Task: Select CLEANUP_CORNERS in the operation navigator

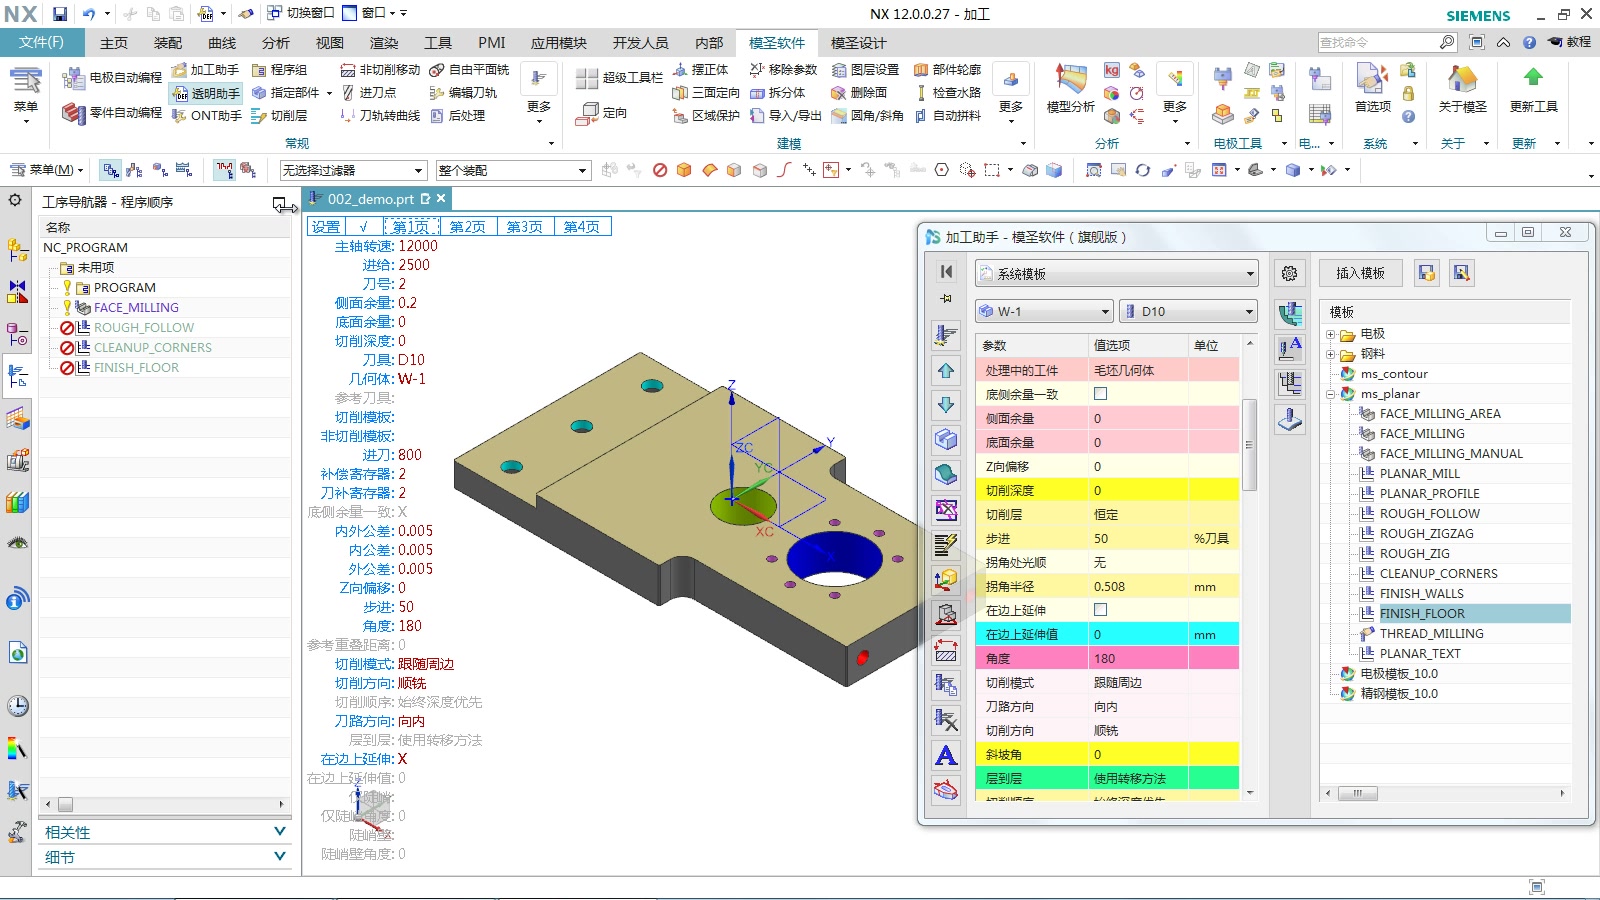Action: coord(153,348)
